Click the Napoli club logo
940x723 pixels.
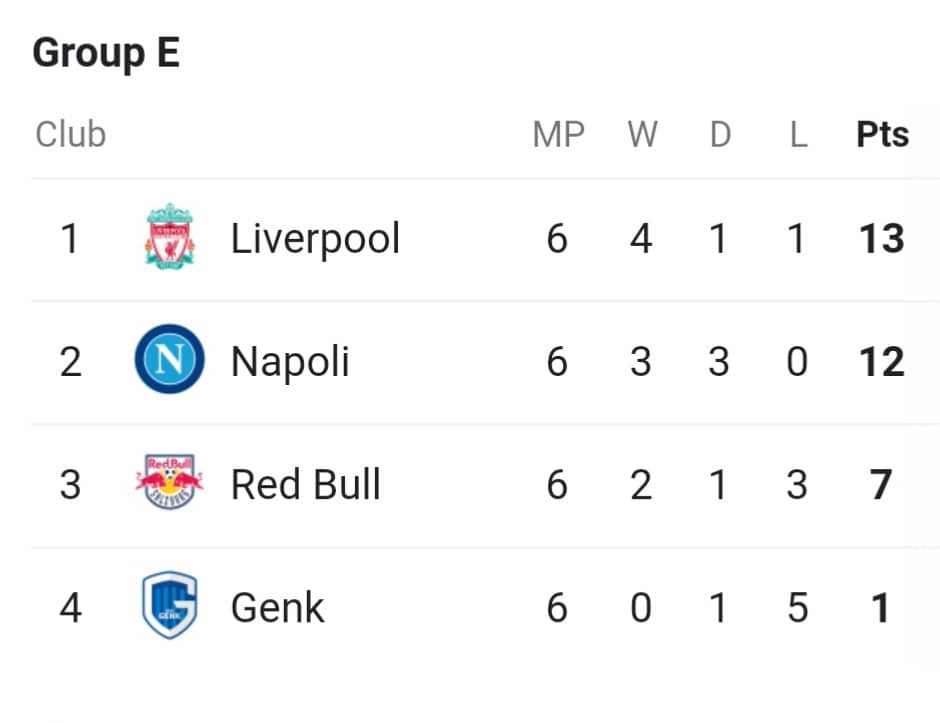(170, 359)
